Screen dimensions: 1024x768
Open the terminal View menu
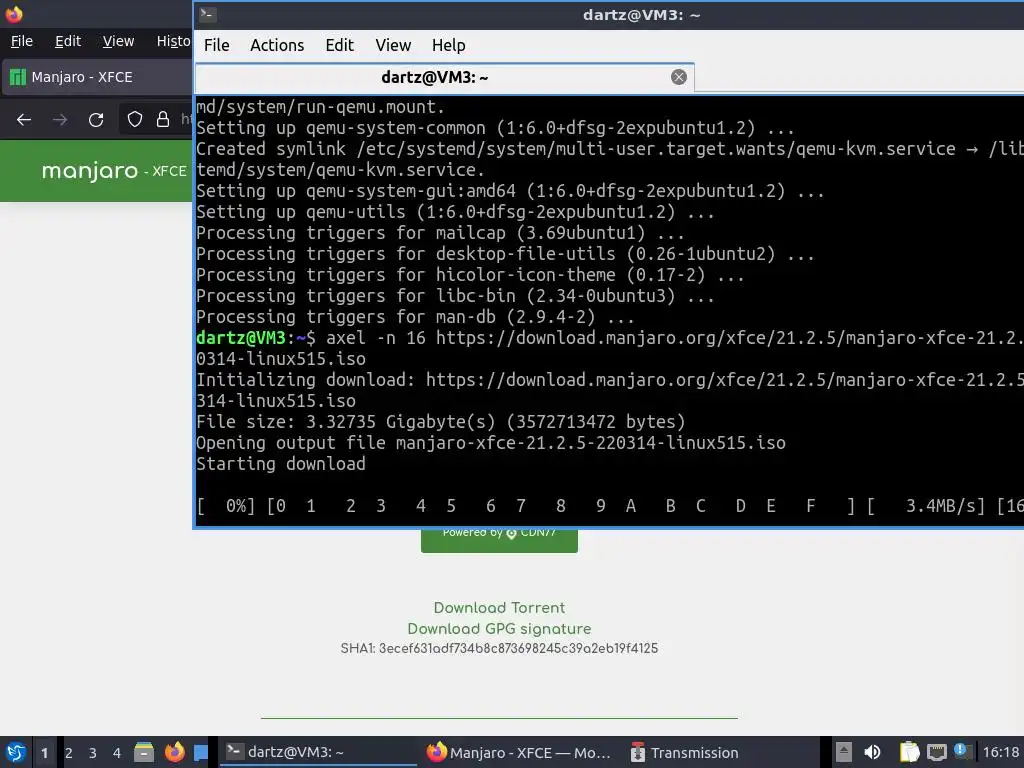pyautogui.click(x=392, y=45)
